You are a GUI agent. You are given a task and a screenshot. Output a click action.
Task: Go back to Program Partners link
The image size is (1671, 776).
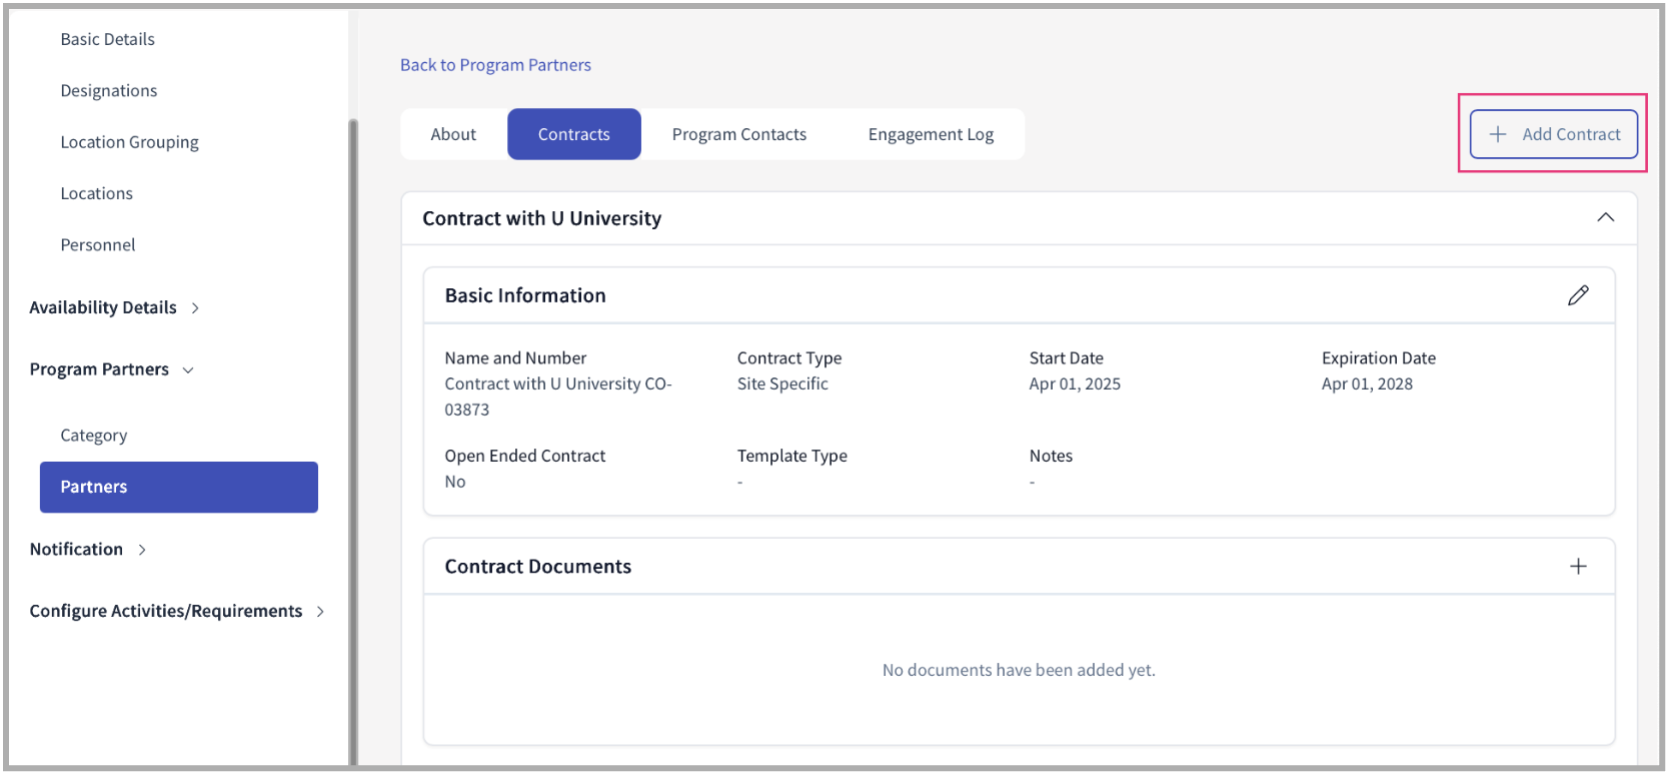pos(495,65)
